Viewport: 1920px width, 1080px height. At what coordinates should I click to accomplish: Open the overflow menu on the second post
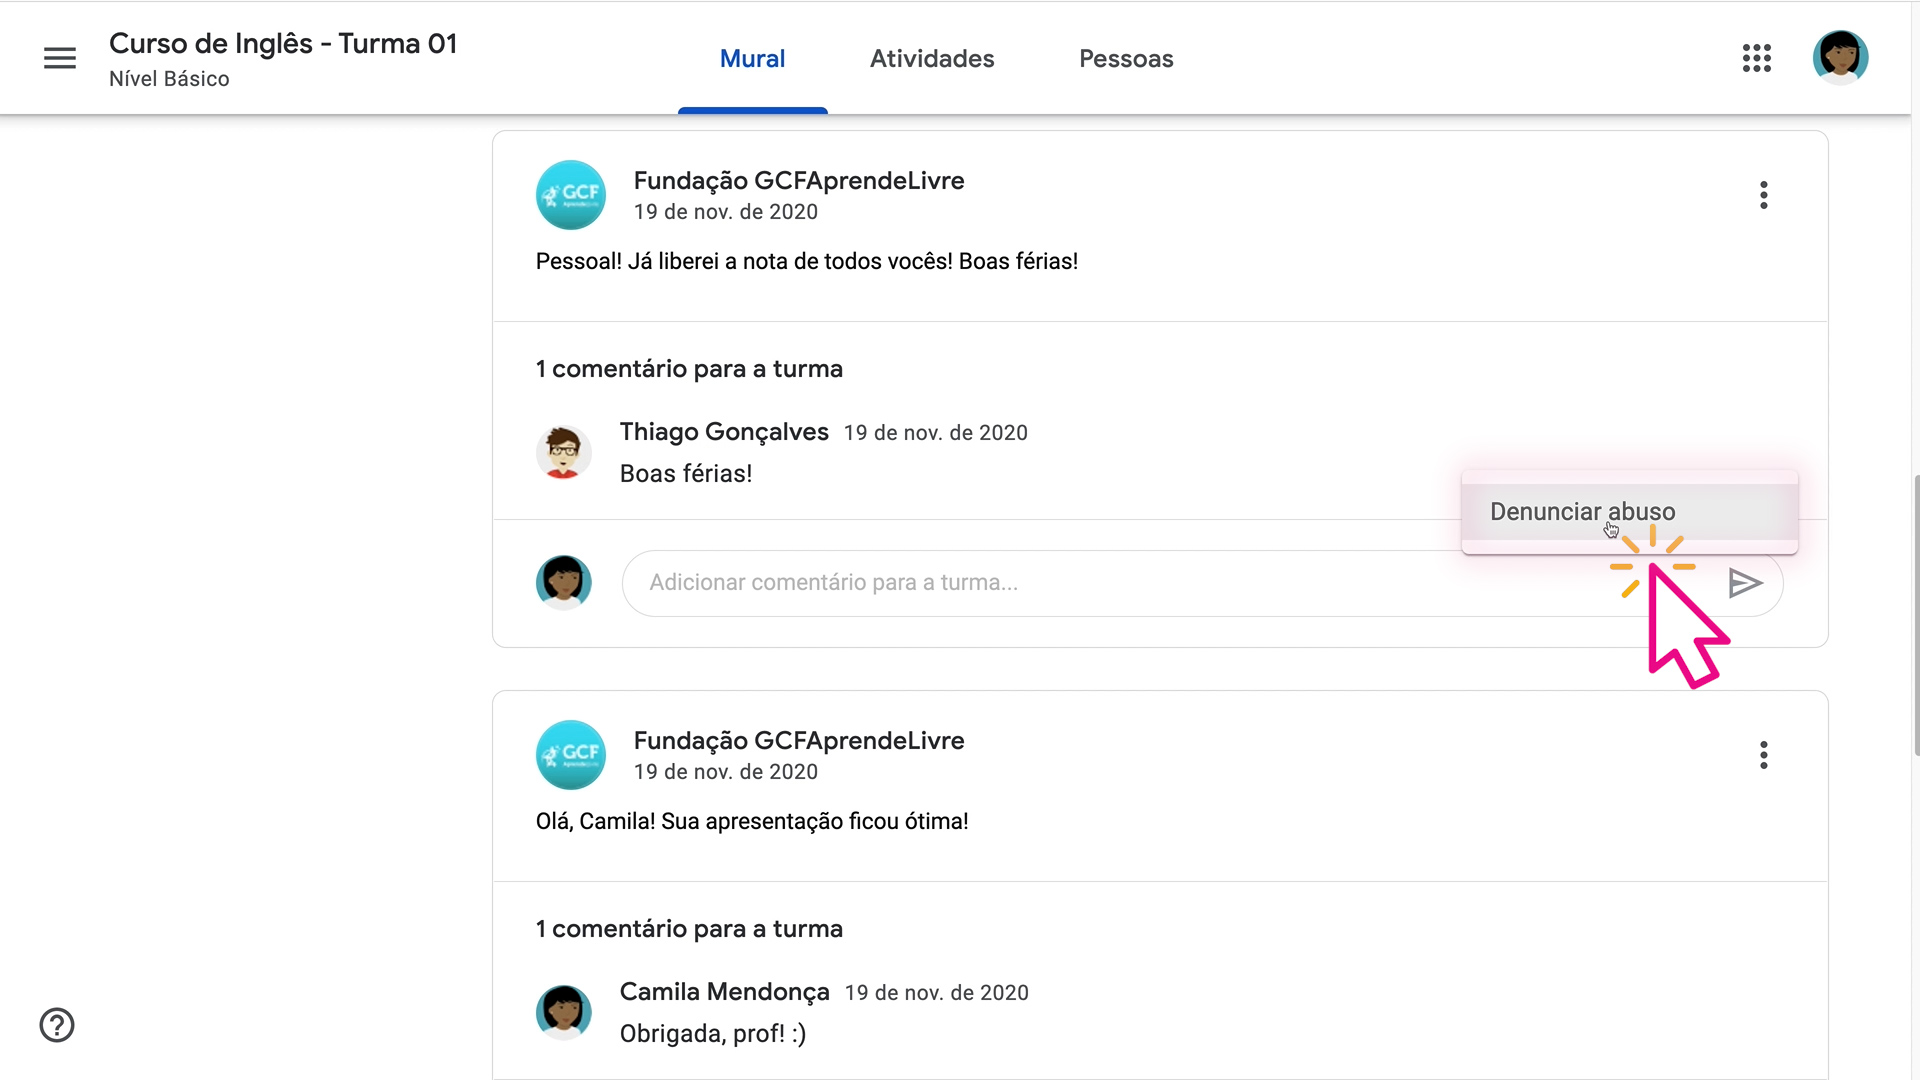pos(1763,755)
